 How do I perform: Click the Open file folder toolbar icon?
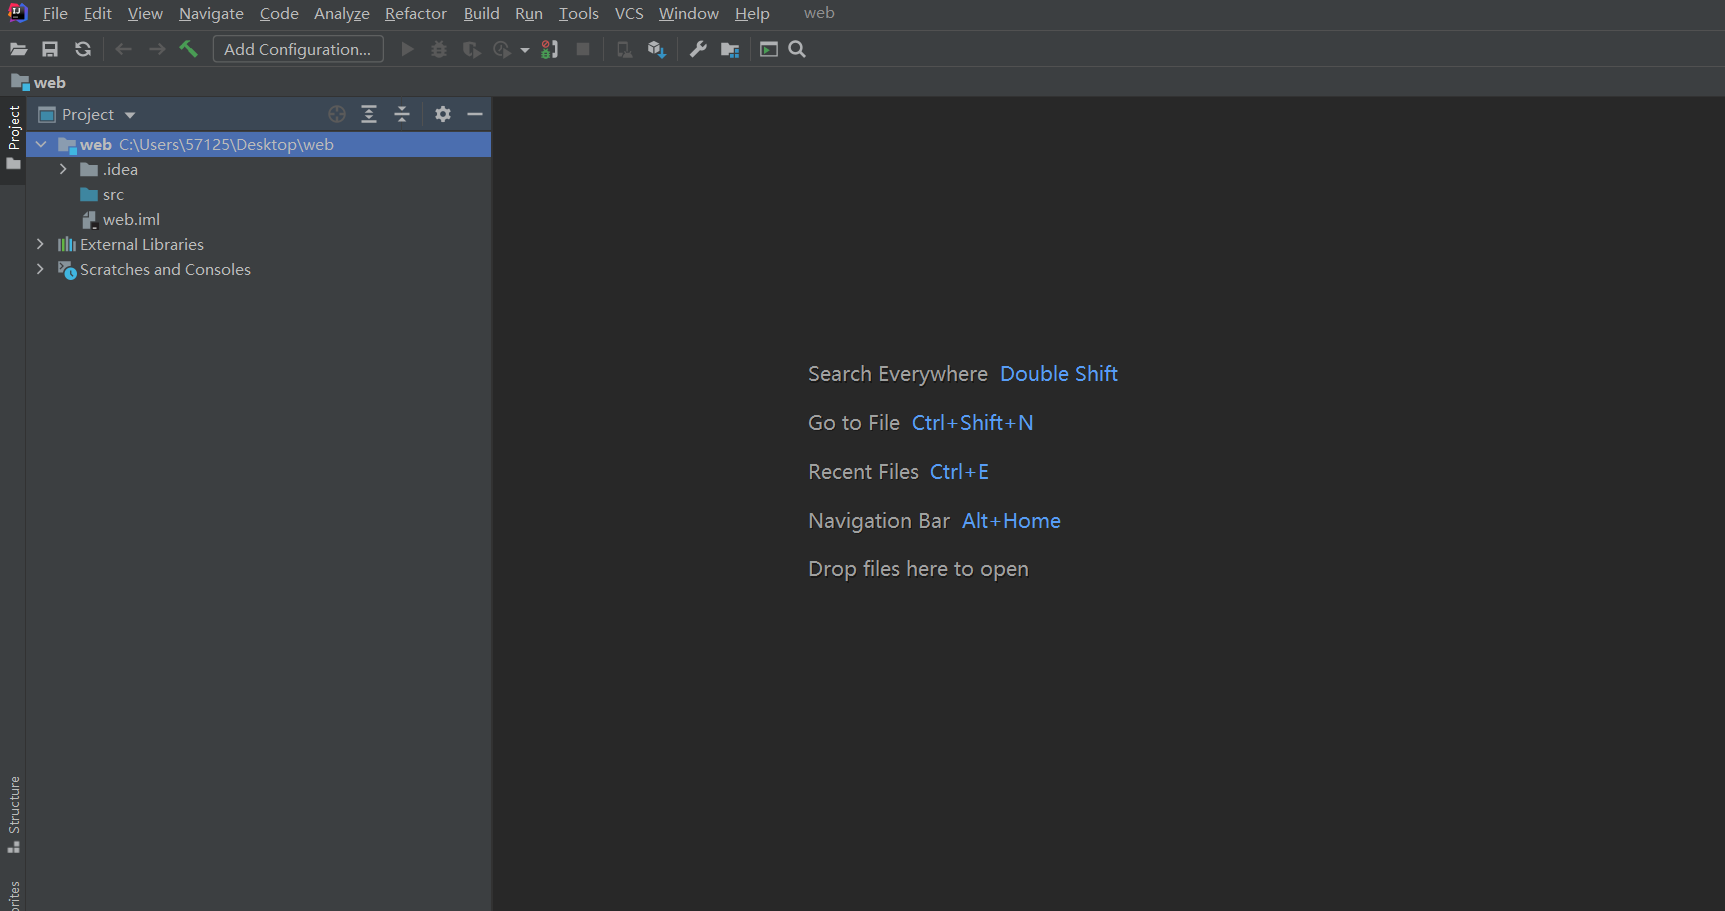(x=18, y=49)
